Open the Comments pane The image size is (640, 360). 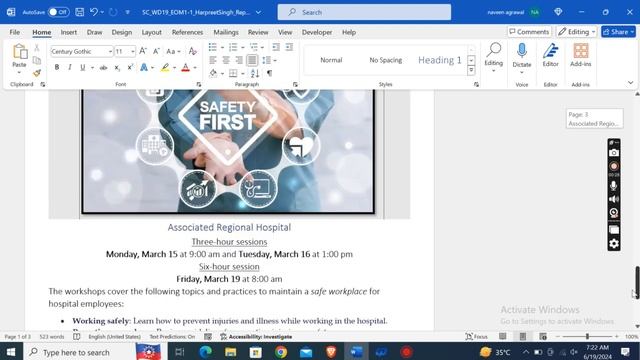529,32
